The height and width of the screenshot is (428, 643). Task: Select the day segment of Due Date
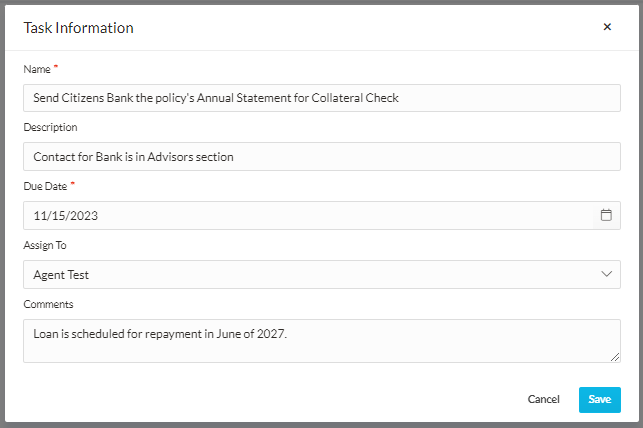tap(57, 216)
